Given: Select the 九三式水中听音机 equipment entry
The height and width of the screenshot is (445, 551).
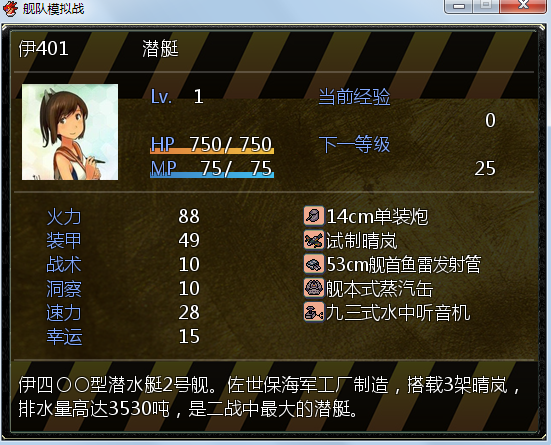Looking at the screenshot, I should point(387,312).
